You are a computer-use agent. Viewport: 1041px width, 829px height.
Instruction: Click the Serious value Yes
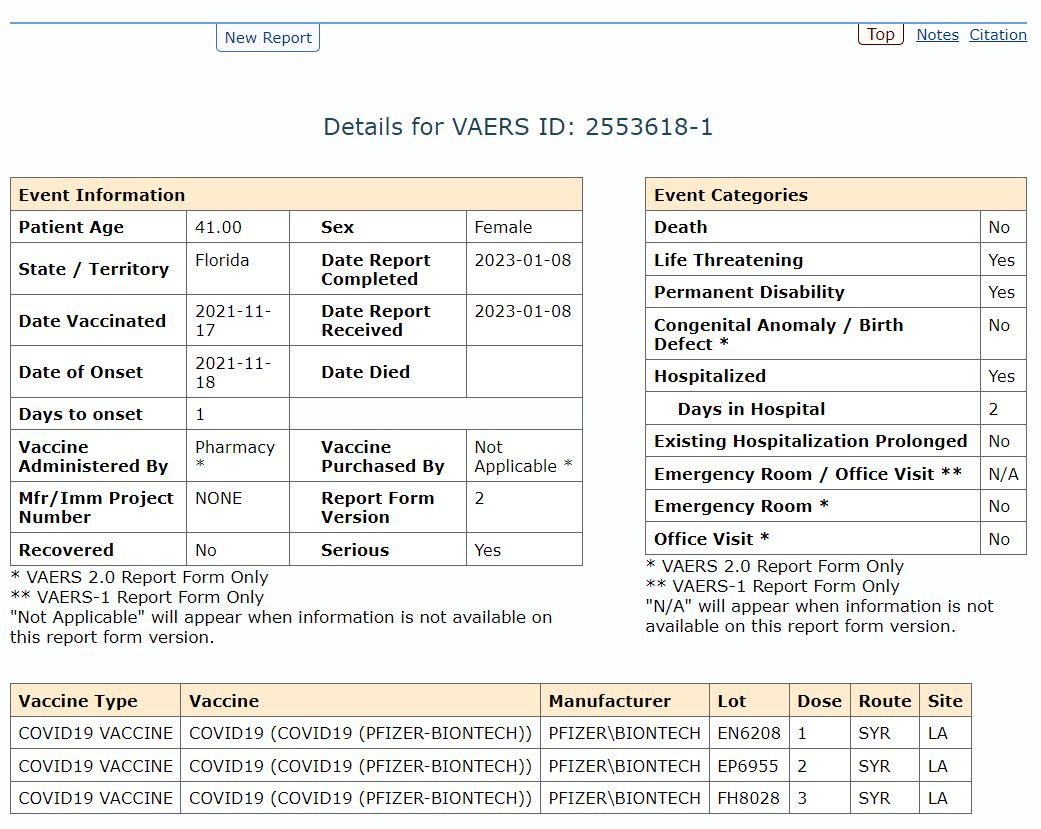(487, 550)
